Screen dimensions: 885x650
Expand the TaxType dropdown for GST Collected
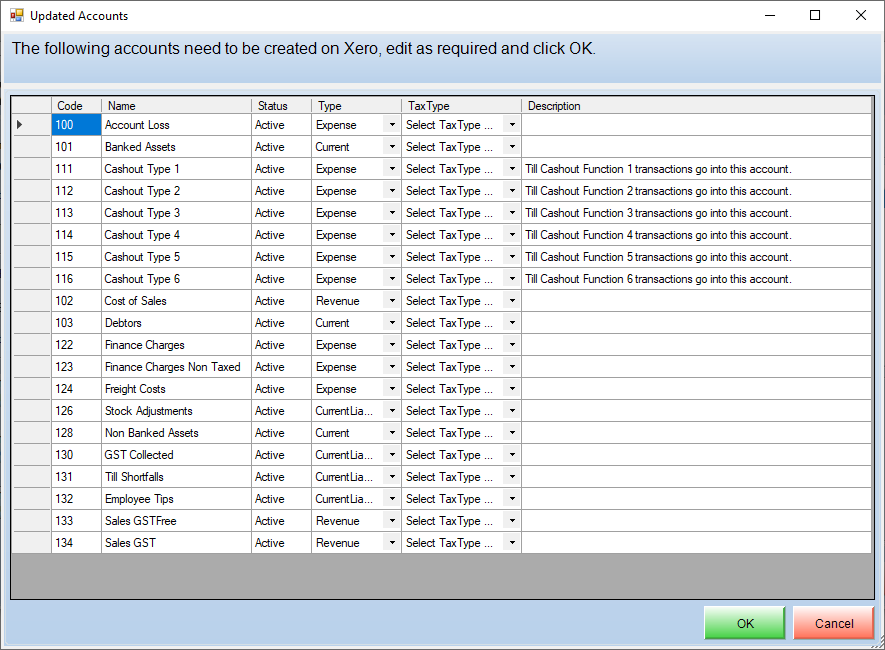pyautogui.click(x=512, y=455)
